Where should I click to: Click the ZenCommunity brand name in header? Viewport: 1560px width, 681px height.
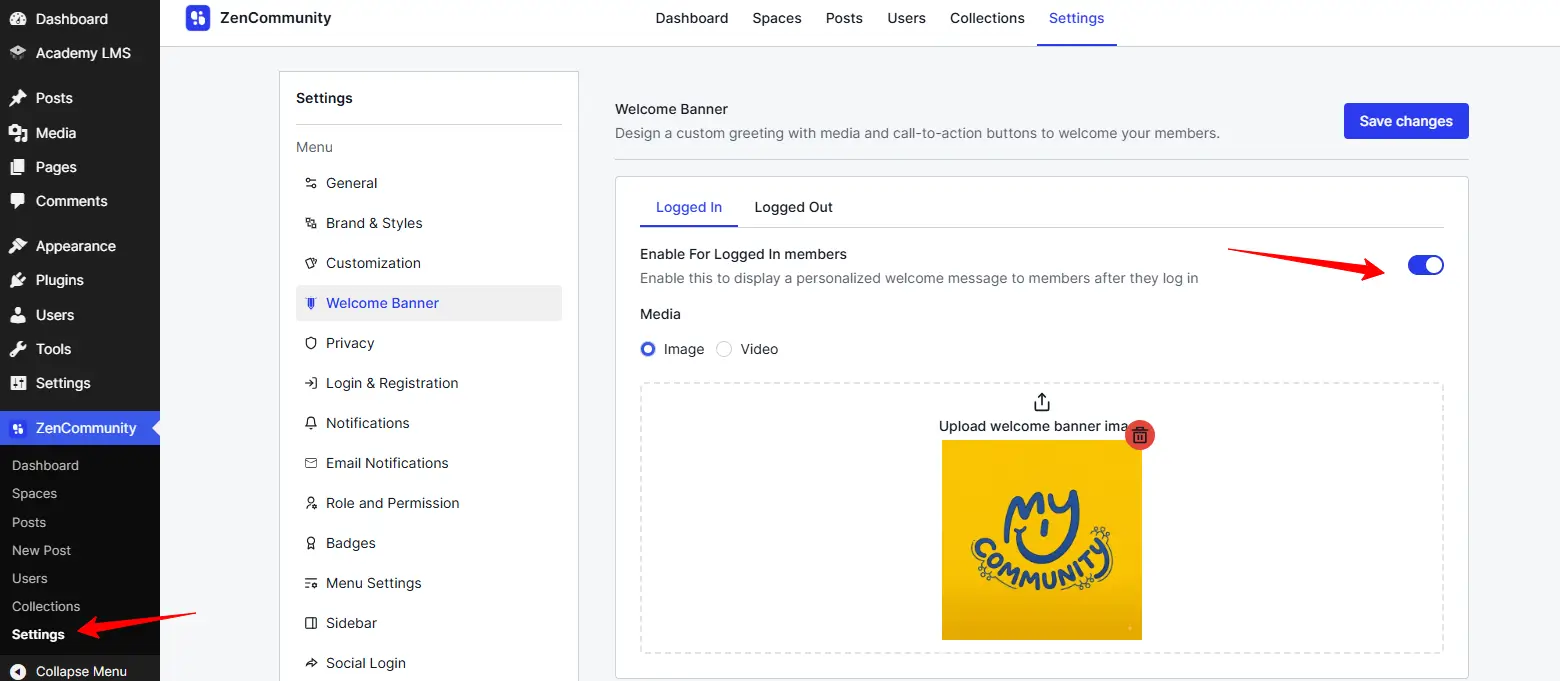tap(275, 18)
